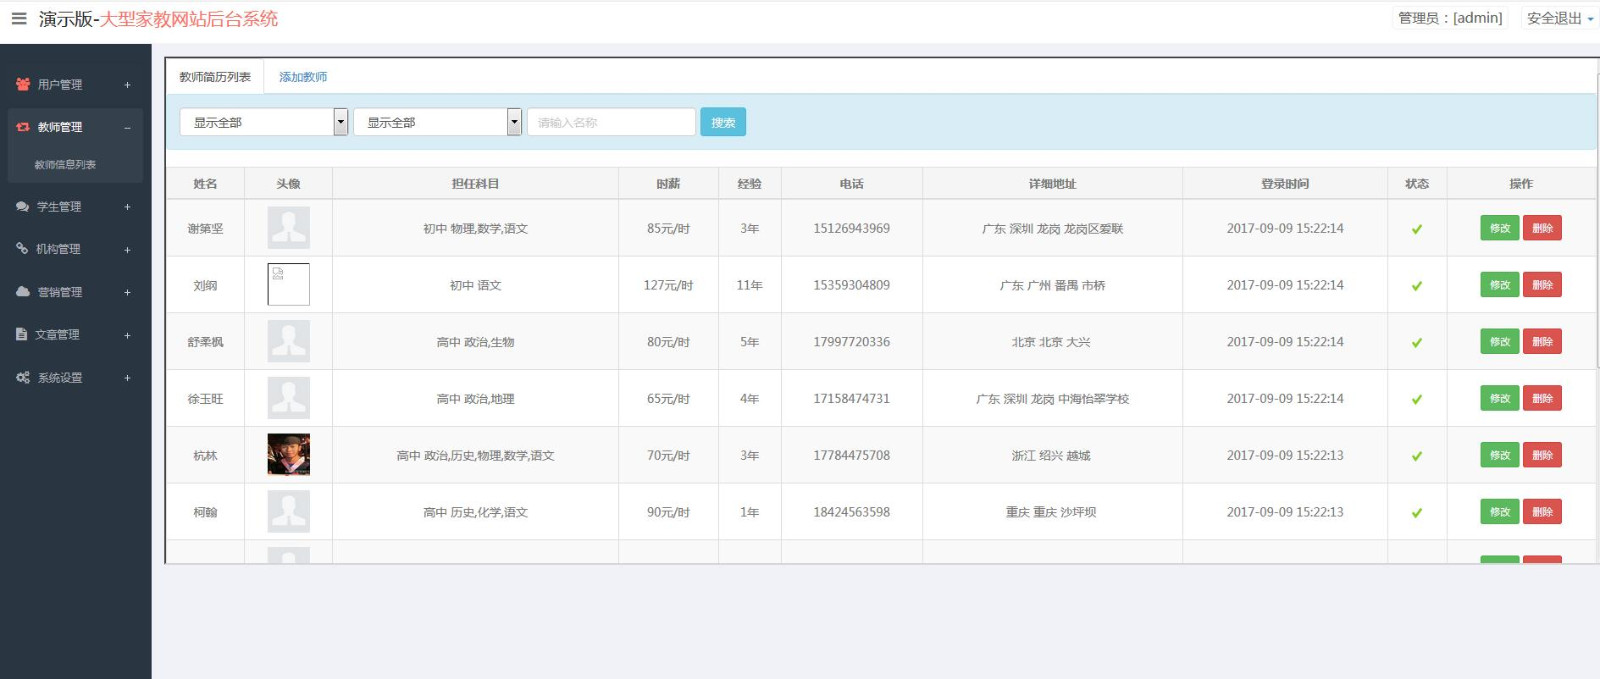This screenshot has width=1600, height=679.
Task: Click the 用户管理 users icon
Action: pos(23,85)
